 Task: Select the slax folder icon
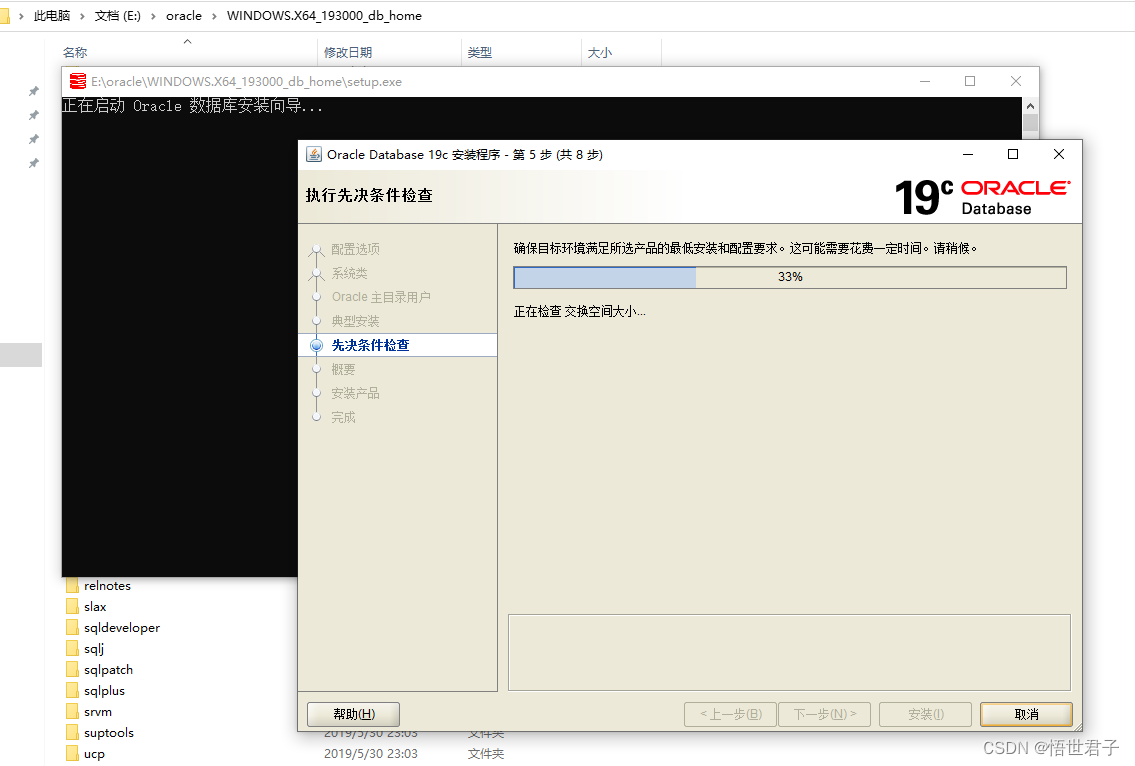tap(72, 606)
